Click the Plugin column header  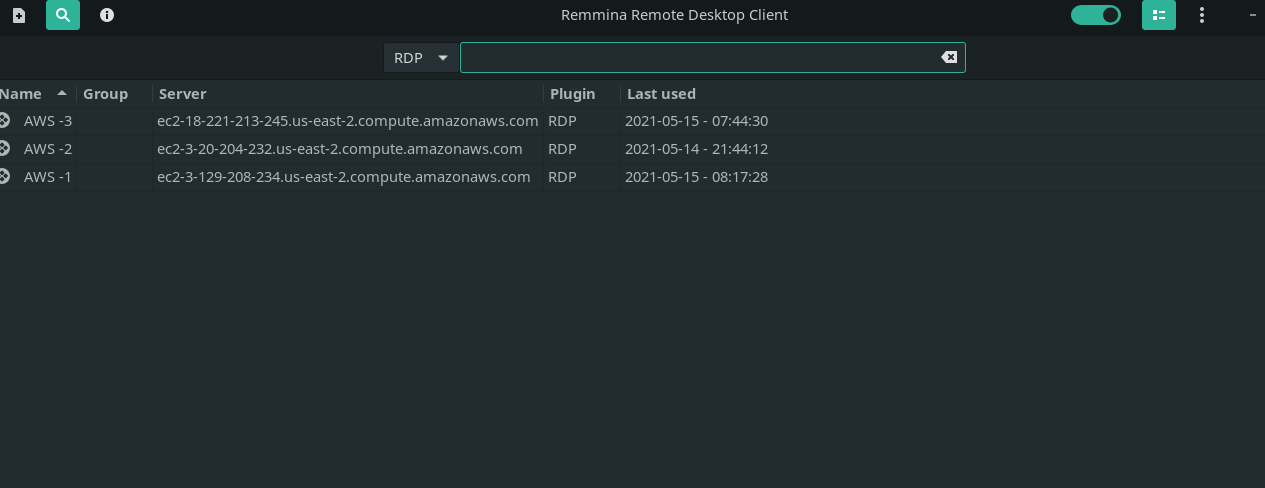[x=572, y=94]
